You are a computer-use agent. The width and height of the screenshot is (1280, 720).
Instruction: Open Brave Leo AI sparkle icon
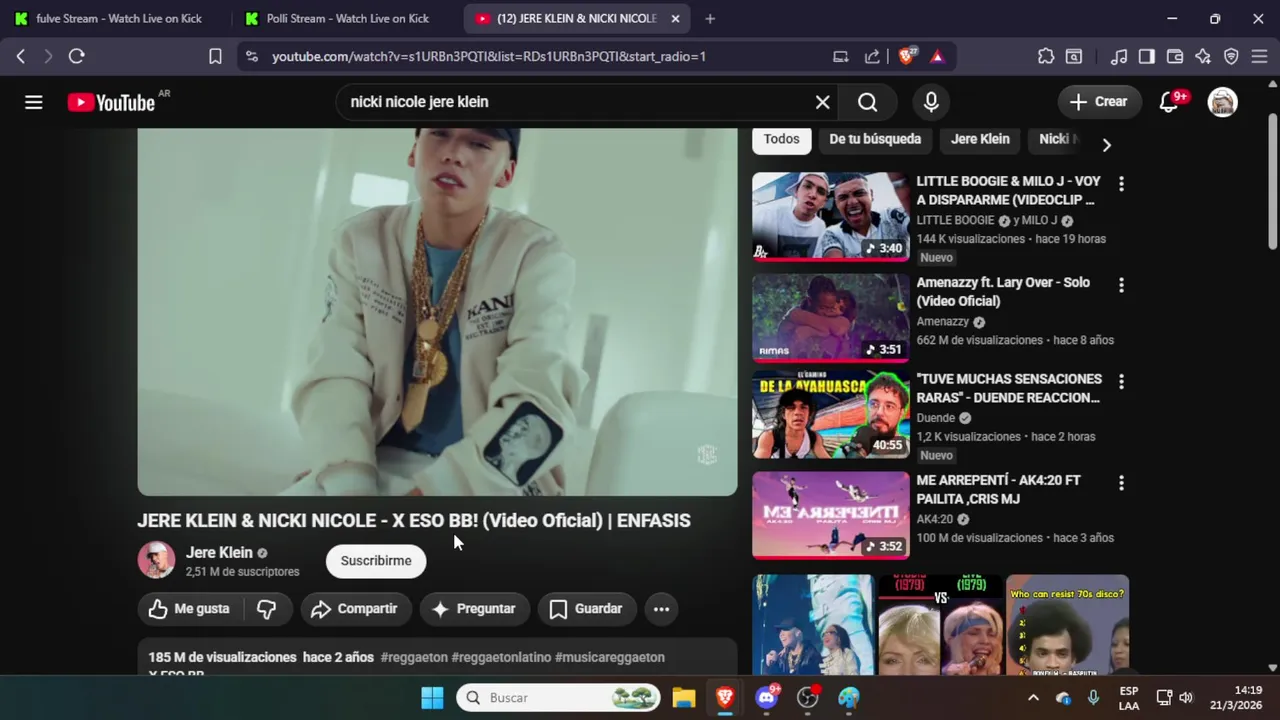pyautogui.click(x=1203, y=56)
